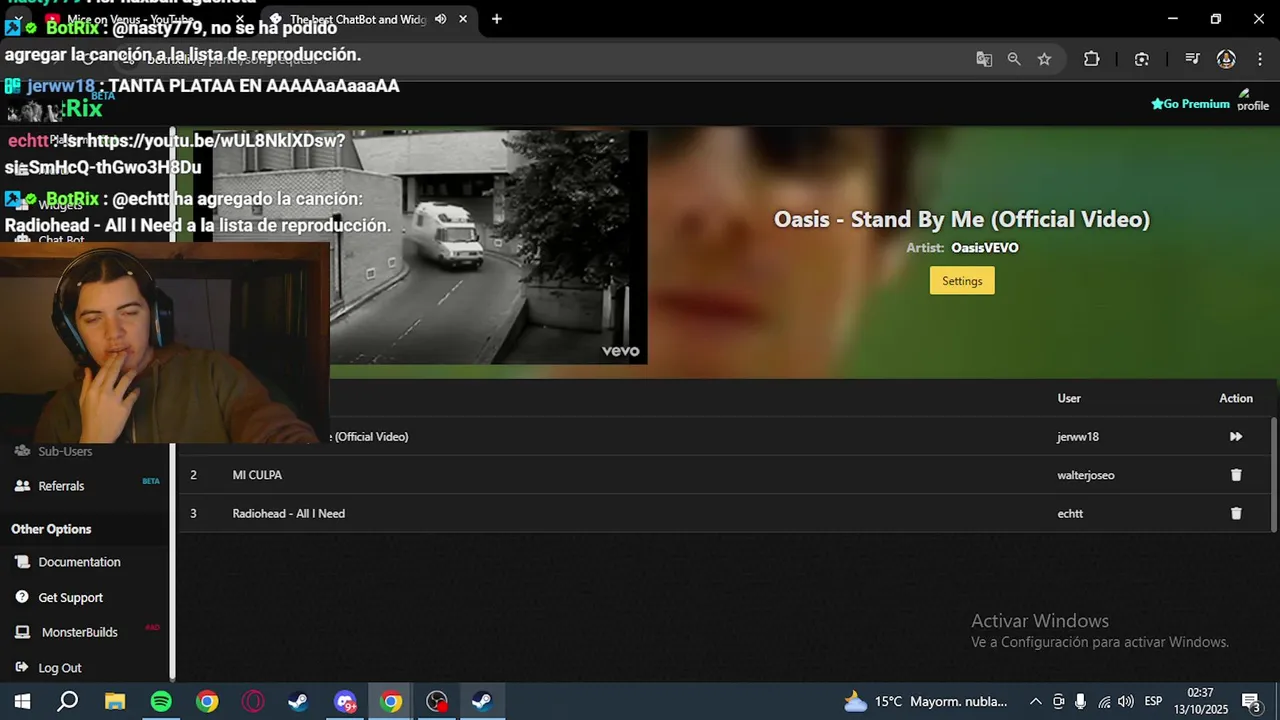The height and width of the screenshot is (720, 1280).
Task: Open Windows taskbar search
Action: [67, 702]
